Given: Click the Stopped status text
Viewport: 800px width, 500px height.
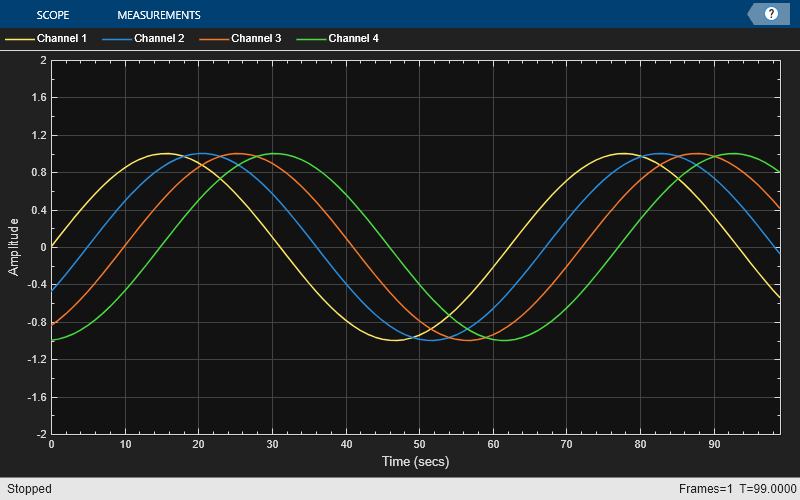Looking at the screenshot, I should click(29, 489).
